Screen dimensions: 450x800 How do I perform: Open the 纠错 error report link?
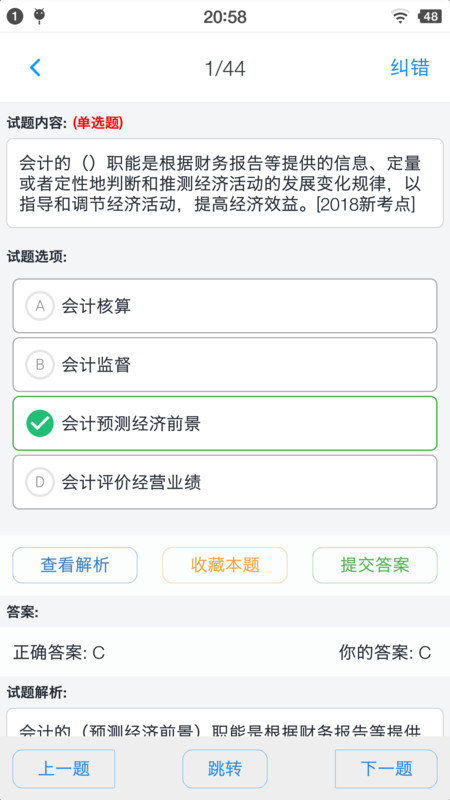[x=410, y=67]
